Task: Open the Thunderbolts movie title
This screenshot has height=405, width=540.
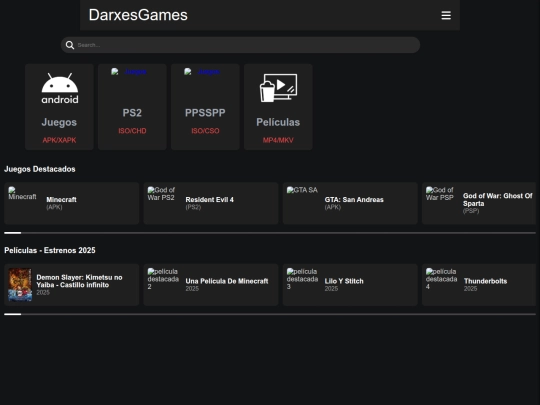Action: pos(486,281)
